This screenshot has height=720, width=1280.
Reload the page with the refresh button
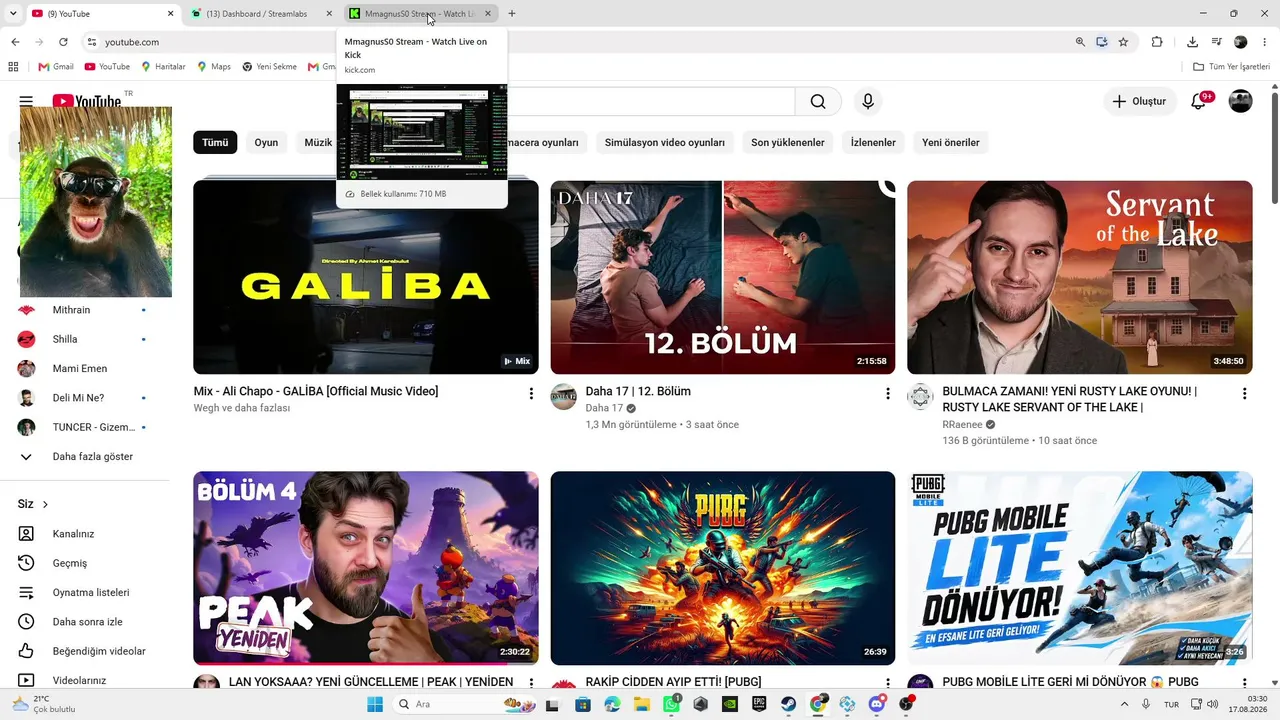[63, 42]
